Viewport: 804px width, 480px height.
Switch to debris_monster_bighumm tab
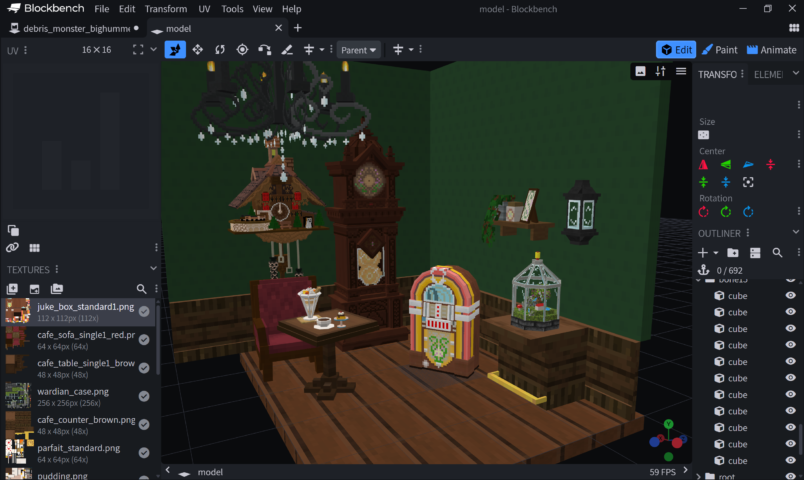point(76,28)
